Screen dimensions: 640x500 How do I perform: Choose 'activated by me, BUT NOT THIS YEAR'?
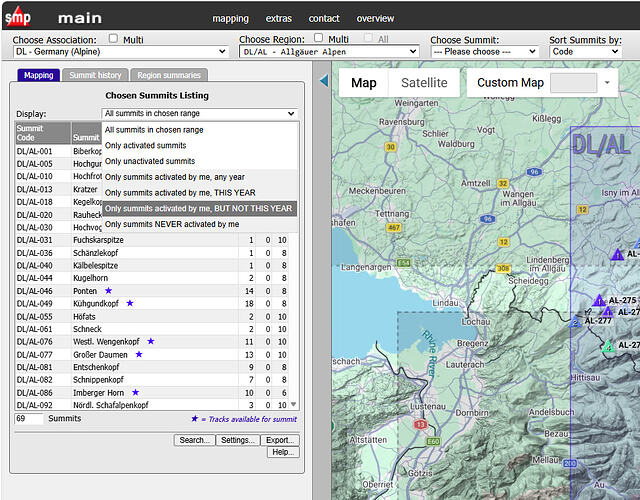200,209
